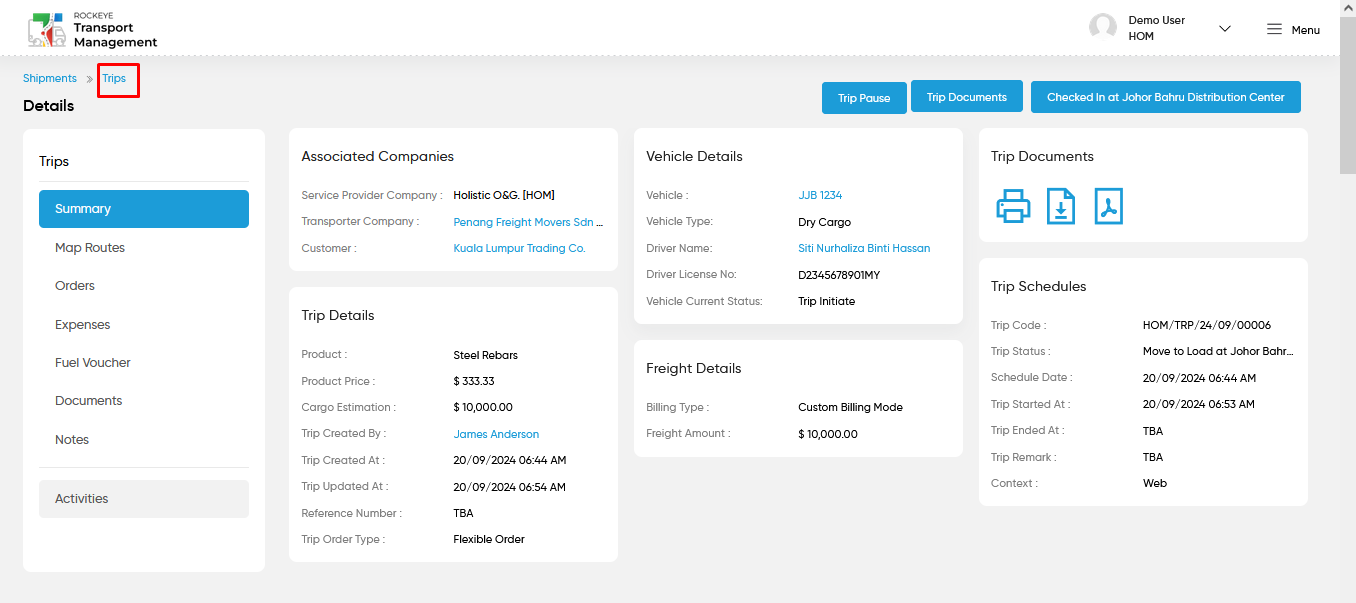Image resolution: width=1356 pixels, height=603 pixels.
Task: Click Move to Load trip status text
Action: (x=1218, y=351)
